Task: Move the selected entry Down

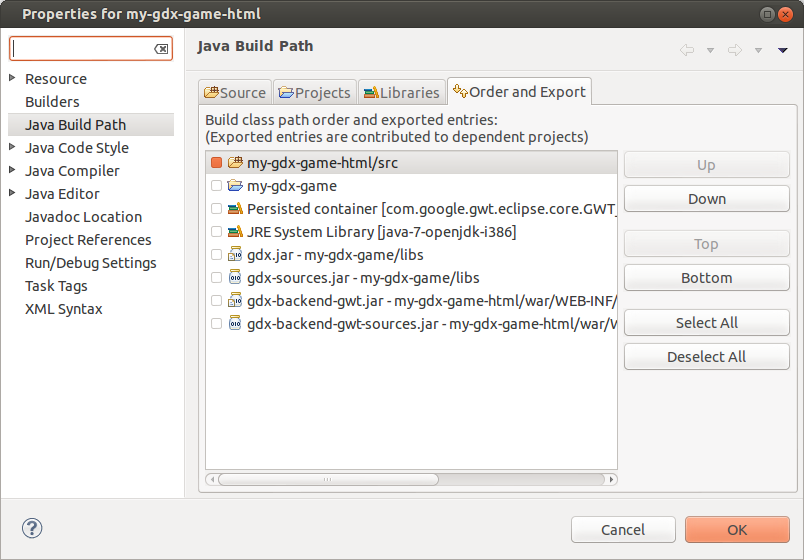Action: click(x=707, y=199)
